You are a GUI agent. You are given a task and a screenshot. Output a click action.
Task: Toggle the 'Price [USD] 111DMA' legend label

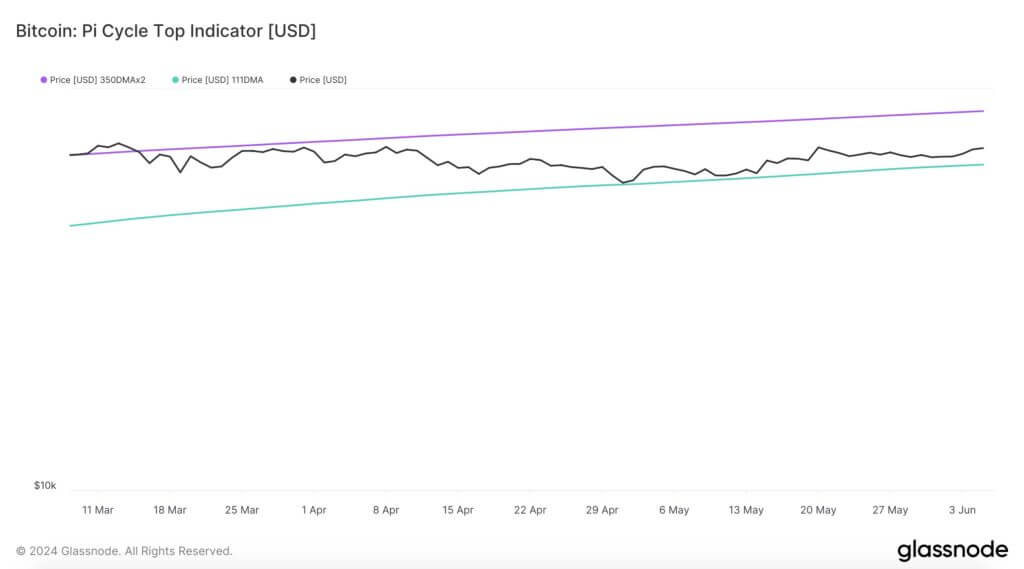222,79
